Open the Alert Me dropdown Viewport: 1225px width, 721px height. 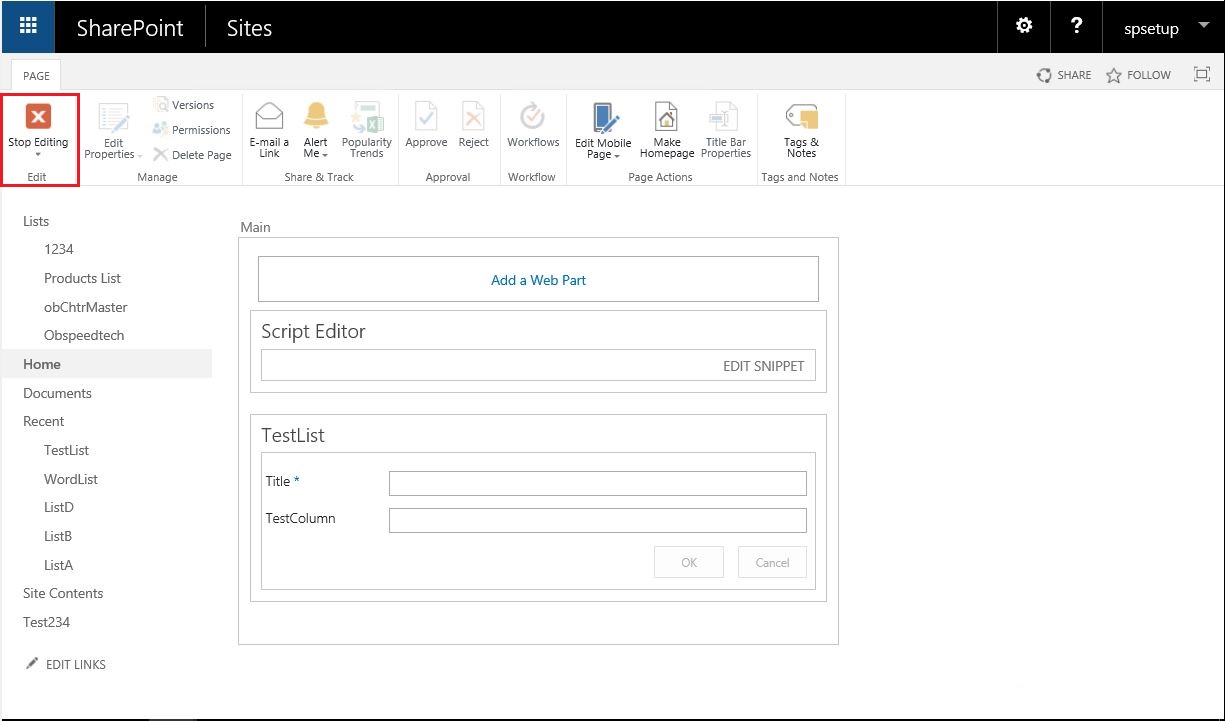pos(316,130)
